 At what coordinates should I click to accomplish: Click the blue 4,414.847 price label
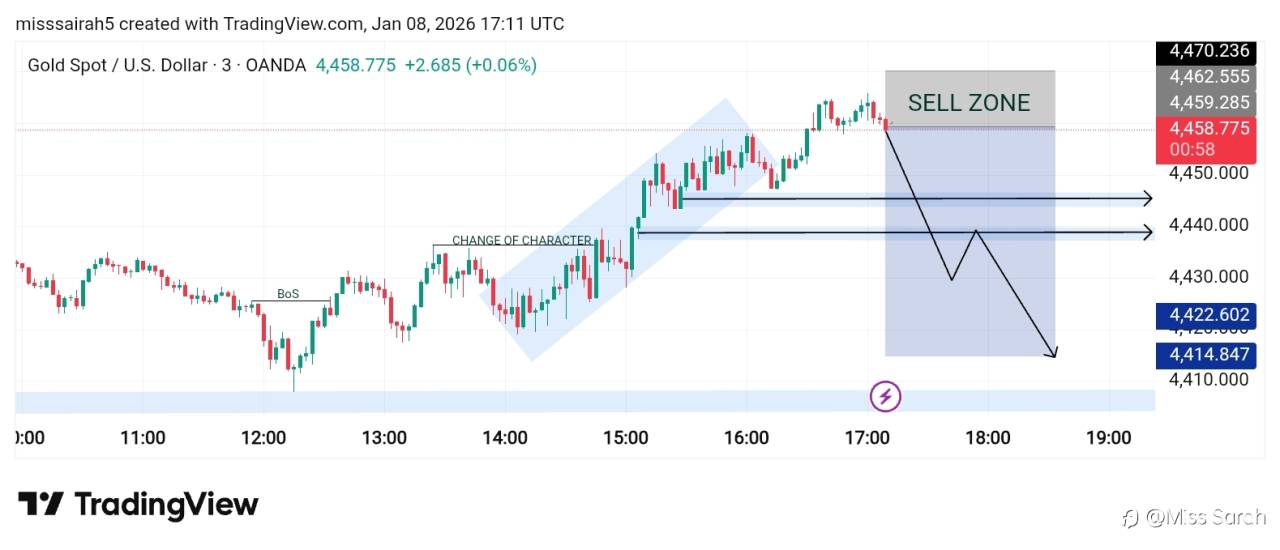1207,354
